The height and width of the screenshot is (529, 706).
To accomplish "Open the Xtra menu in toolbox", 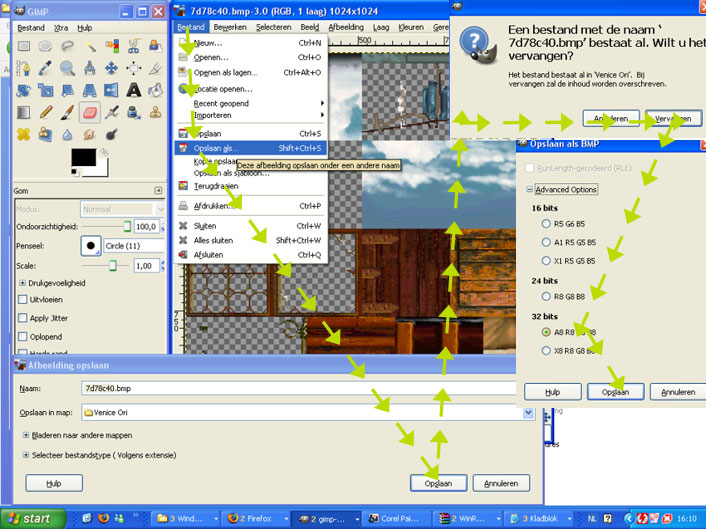I will coord(61,28).
